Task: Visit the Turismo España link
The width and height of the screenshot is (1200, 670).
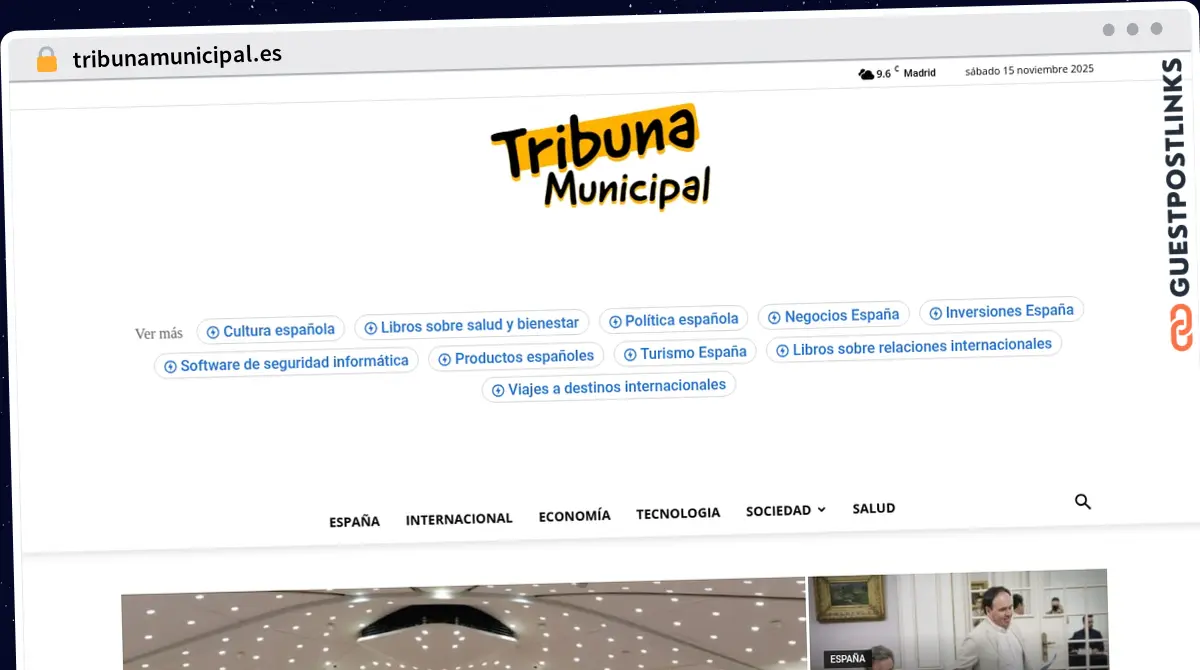Action: coord(685,352)
